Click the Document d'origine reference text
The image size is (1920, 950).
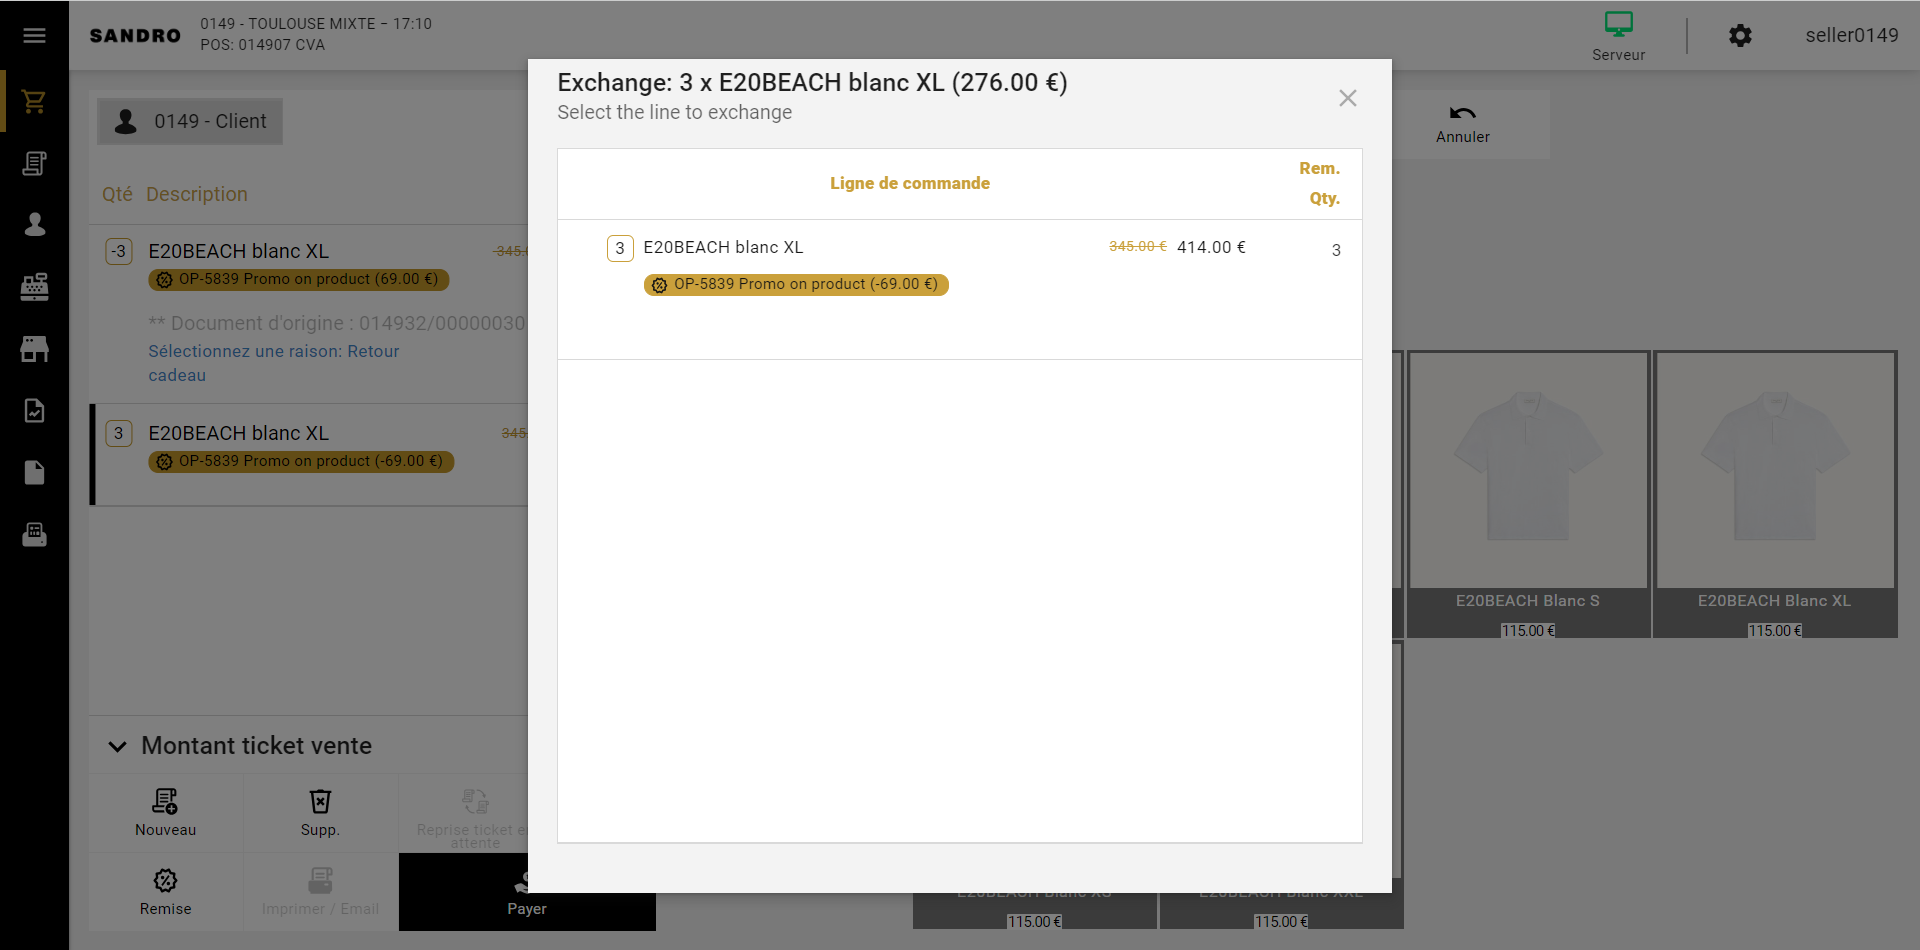tap(337, 323)
